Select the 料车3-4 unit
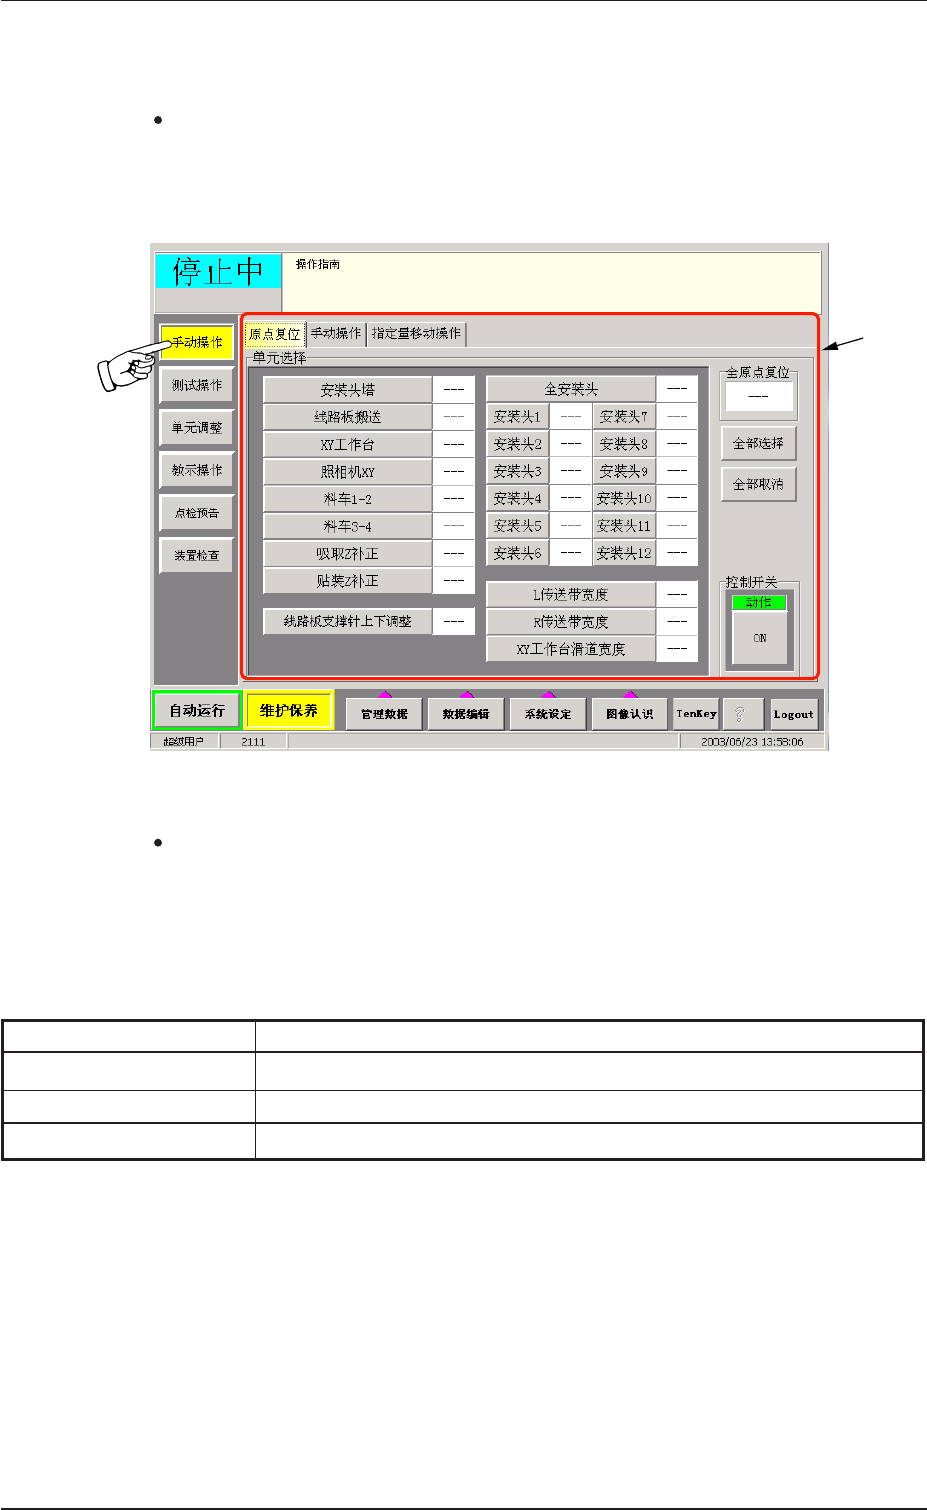This screenshot has height=1510, width=927. point(348,526)
